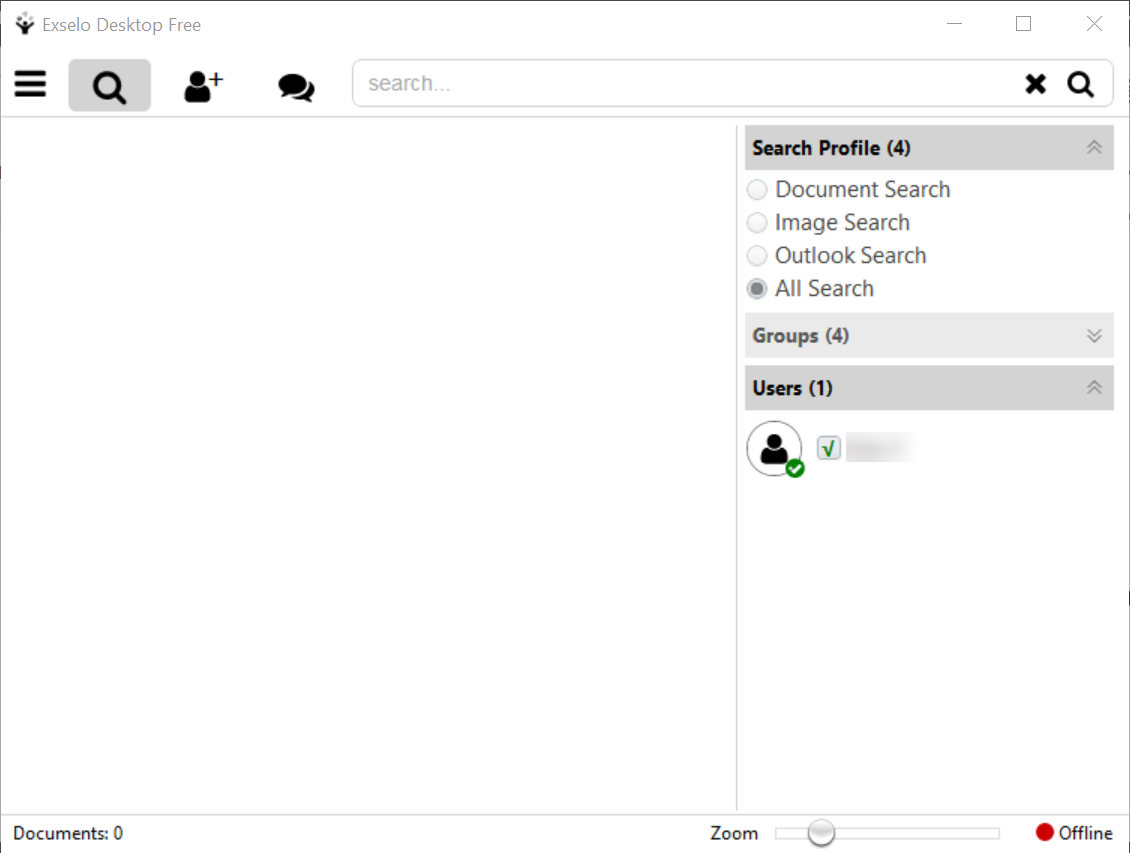Clear the search field with the X icon
1130x853 pixels.
pos(1035,84)
